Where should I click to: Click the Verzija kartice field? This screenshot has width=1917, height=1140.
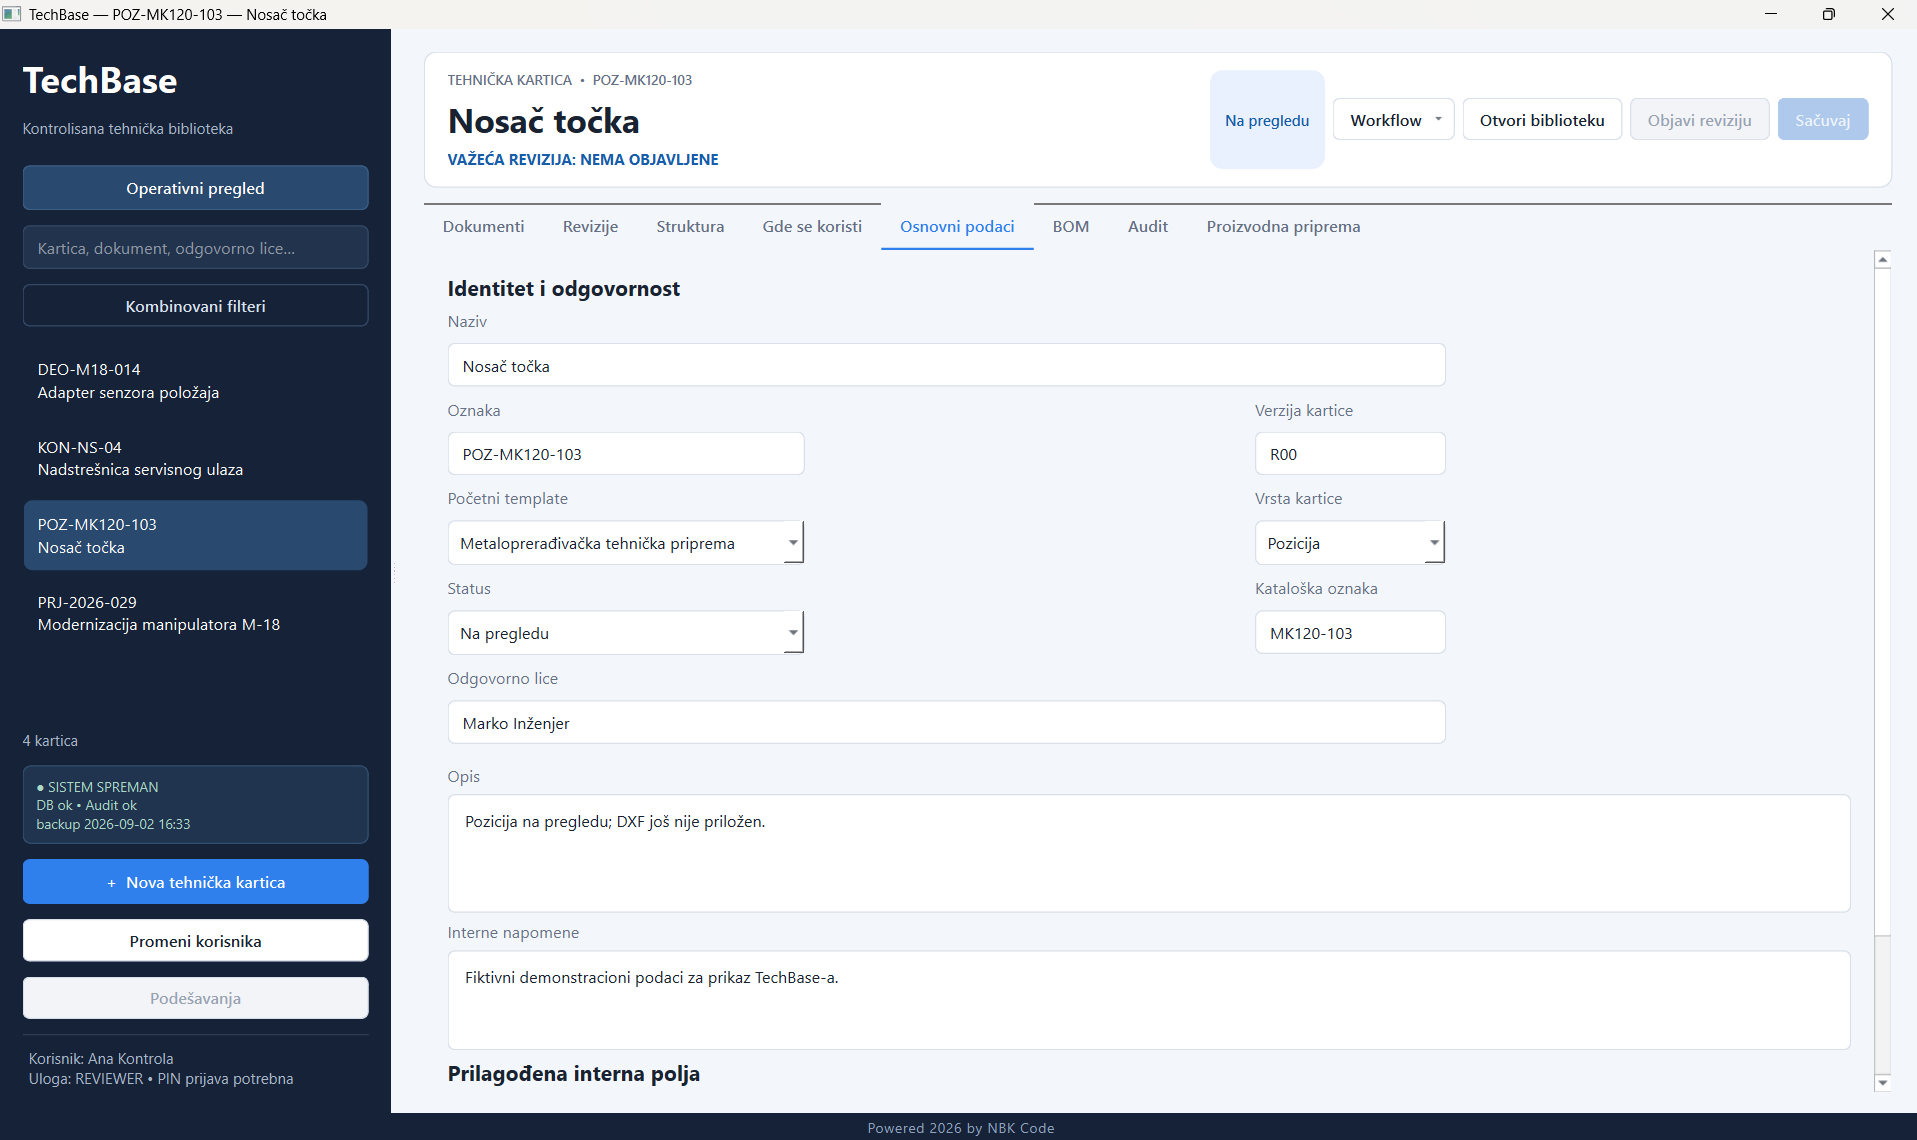point(1349,454)
